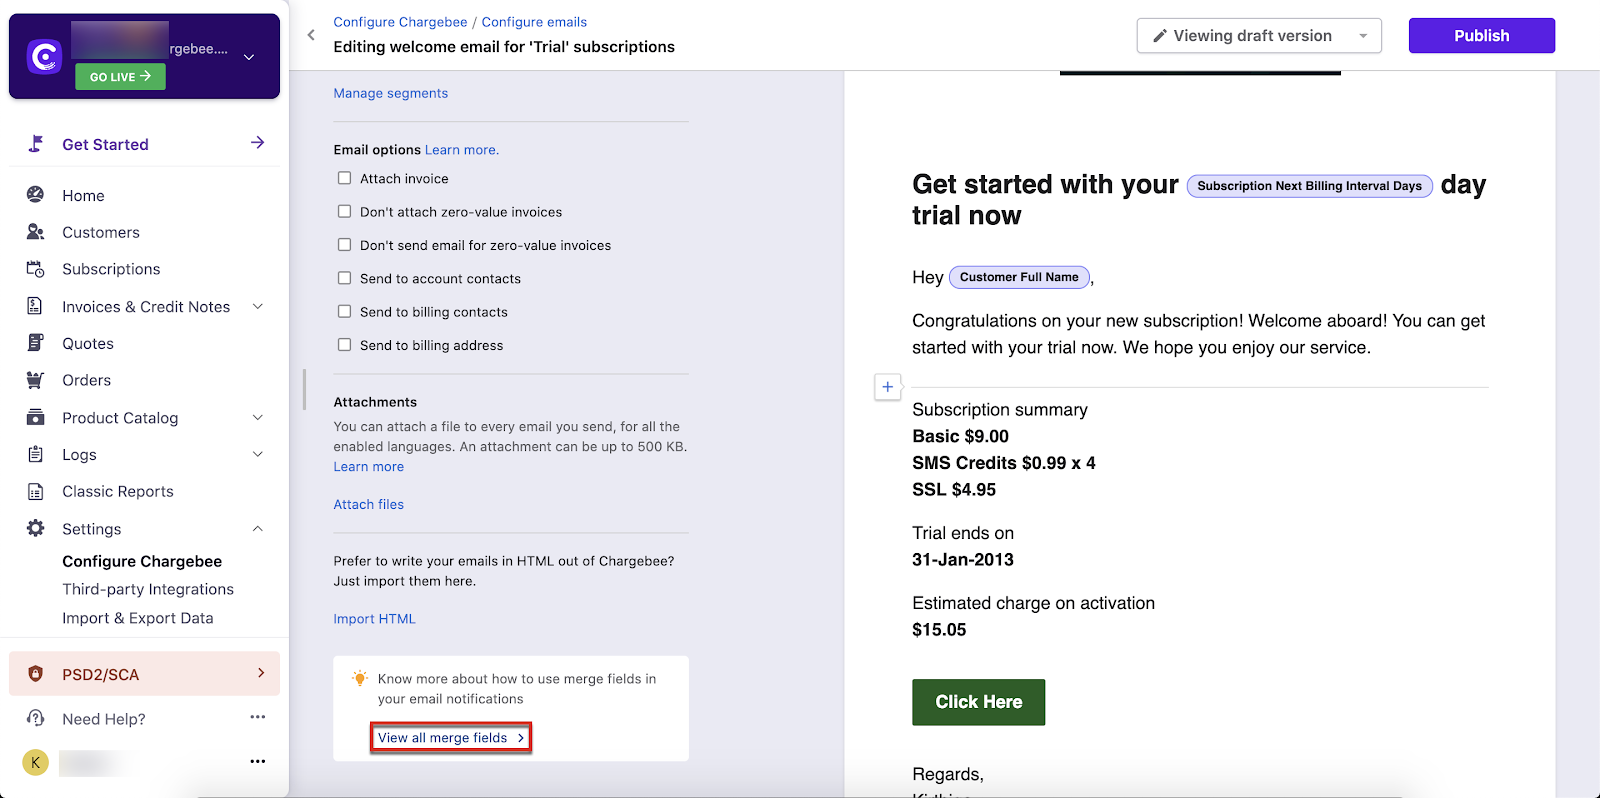
Task: Check Send to billing contacts option
Action: [x=344, y=312]
